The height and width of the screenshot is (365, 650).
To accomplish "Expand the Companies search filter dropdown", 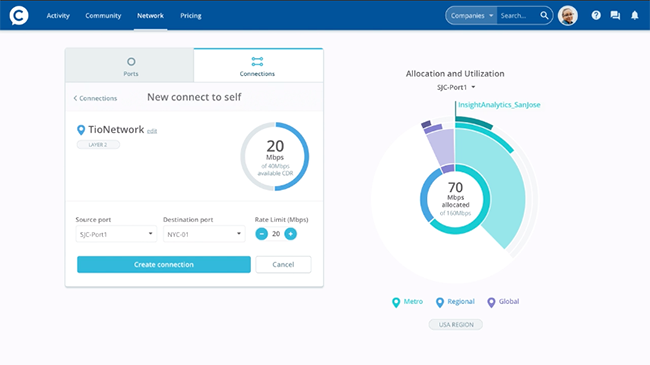I will tap(471, 16).
